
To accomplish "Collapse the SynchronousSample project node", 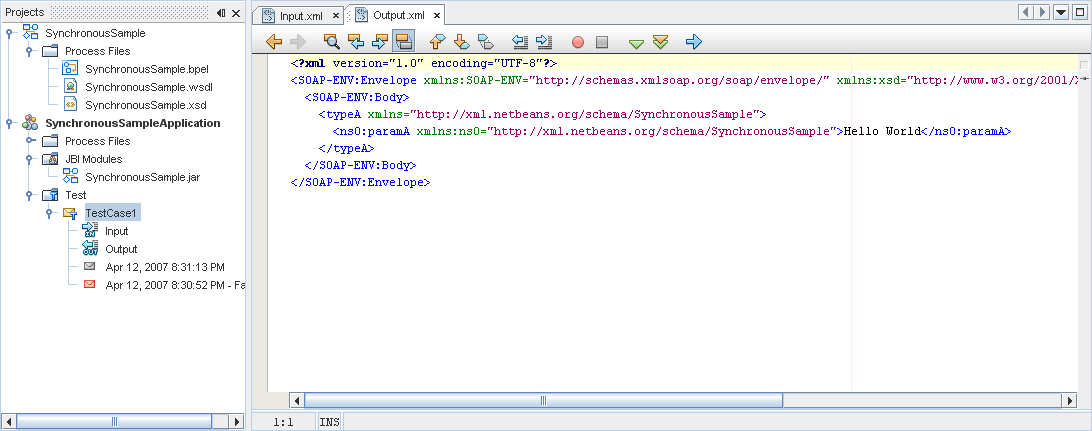I will click(9, 33).
